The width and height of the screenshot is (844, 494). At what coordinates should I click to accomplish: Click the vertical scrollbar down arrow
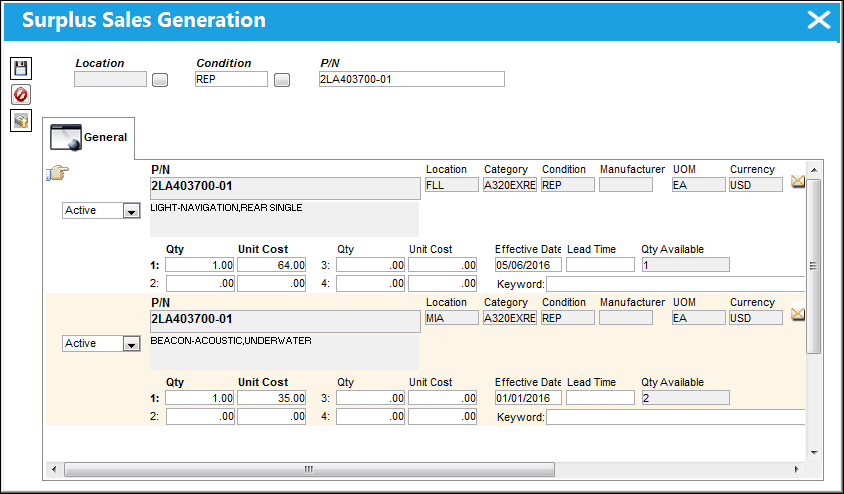(814, 453)
